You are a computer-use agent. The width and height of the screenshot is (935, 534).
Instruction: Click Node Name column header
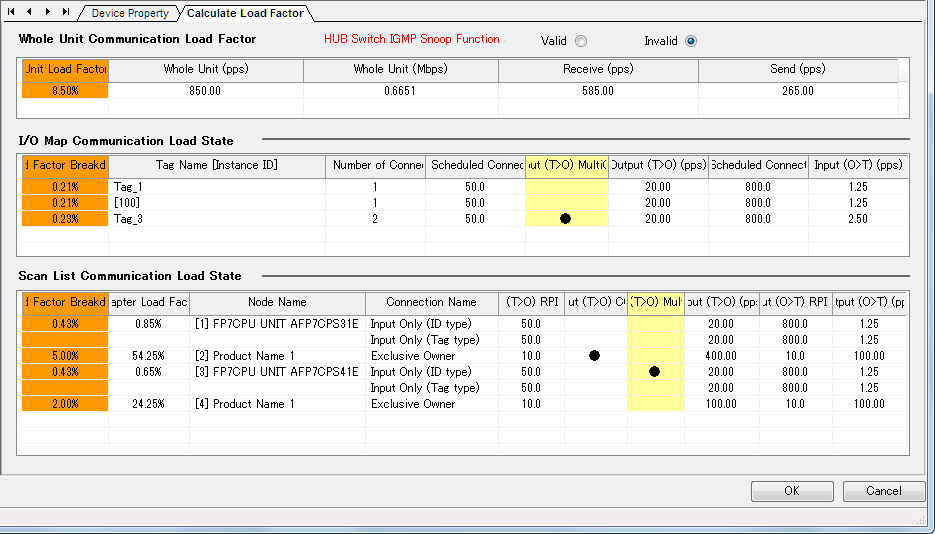click(277, 302)
